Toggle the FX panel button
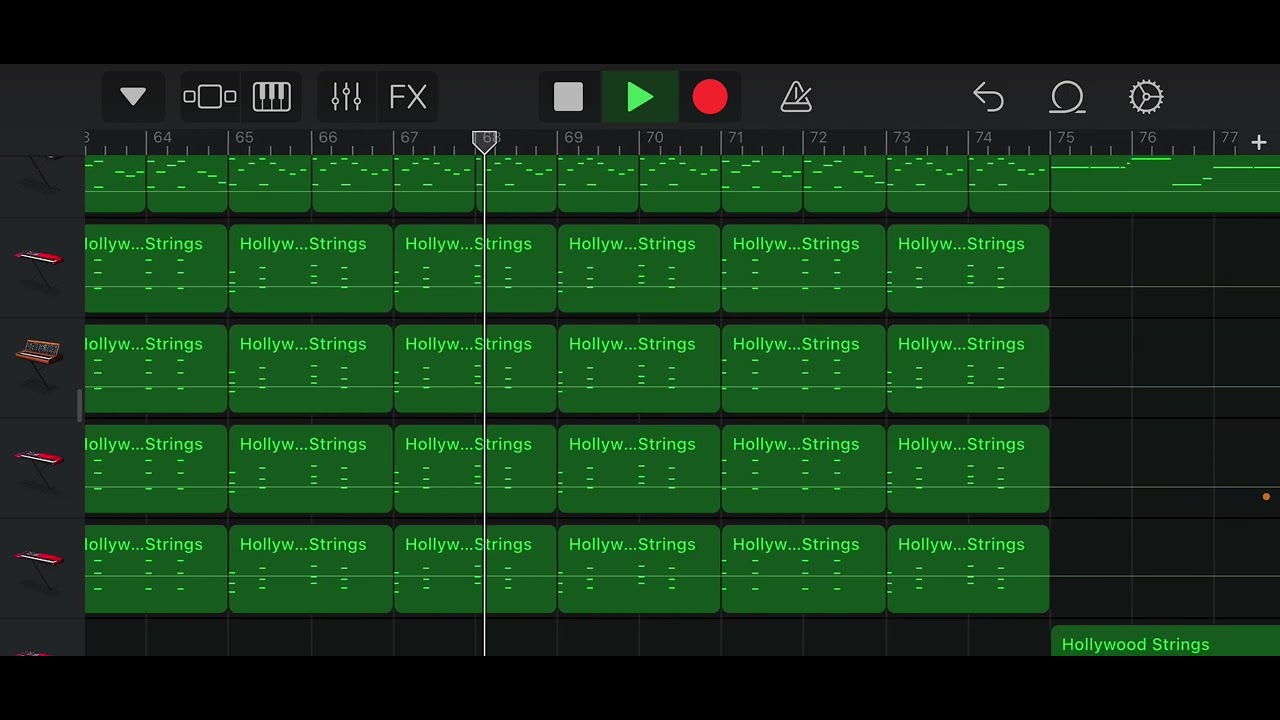1280x720 pixels. pyautogui.click(x=408, y=97)
